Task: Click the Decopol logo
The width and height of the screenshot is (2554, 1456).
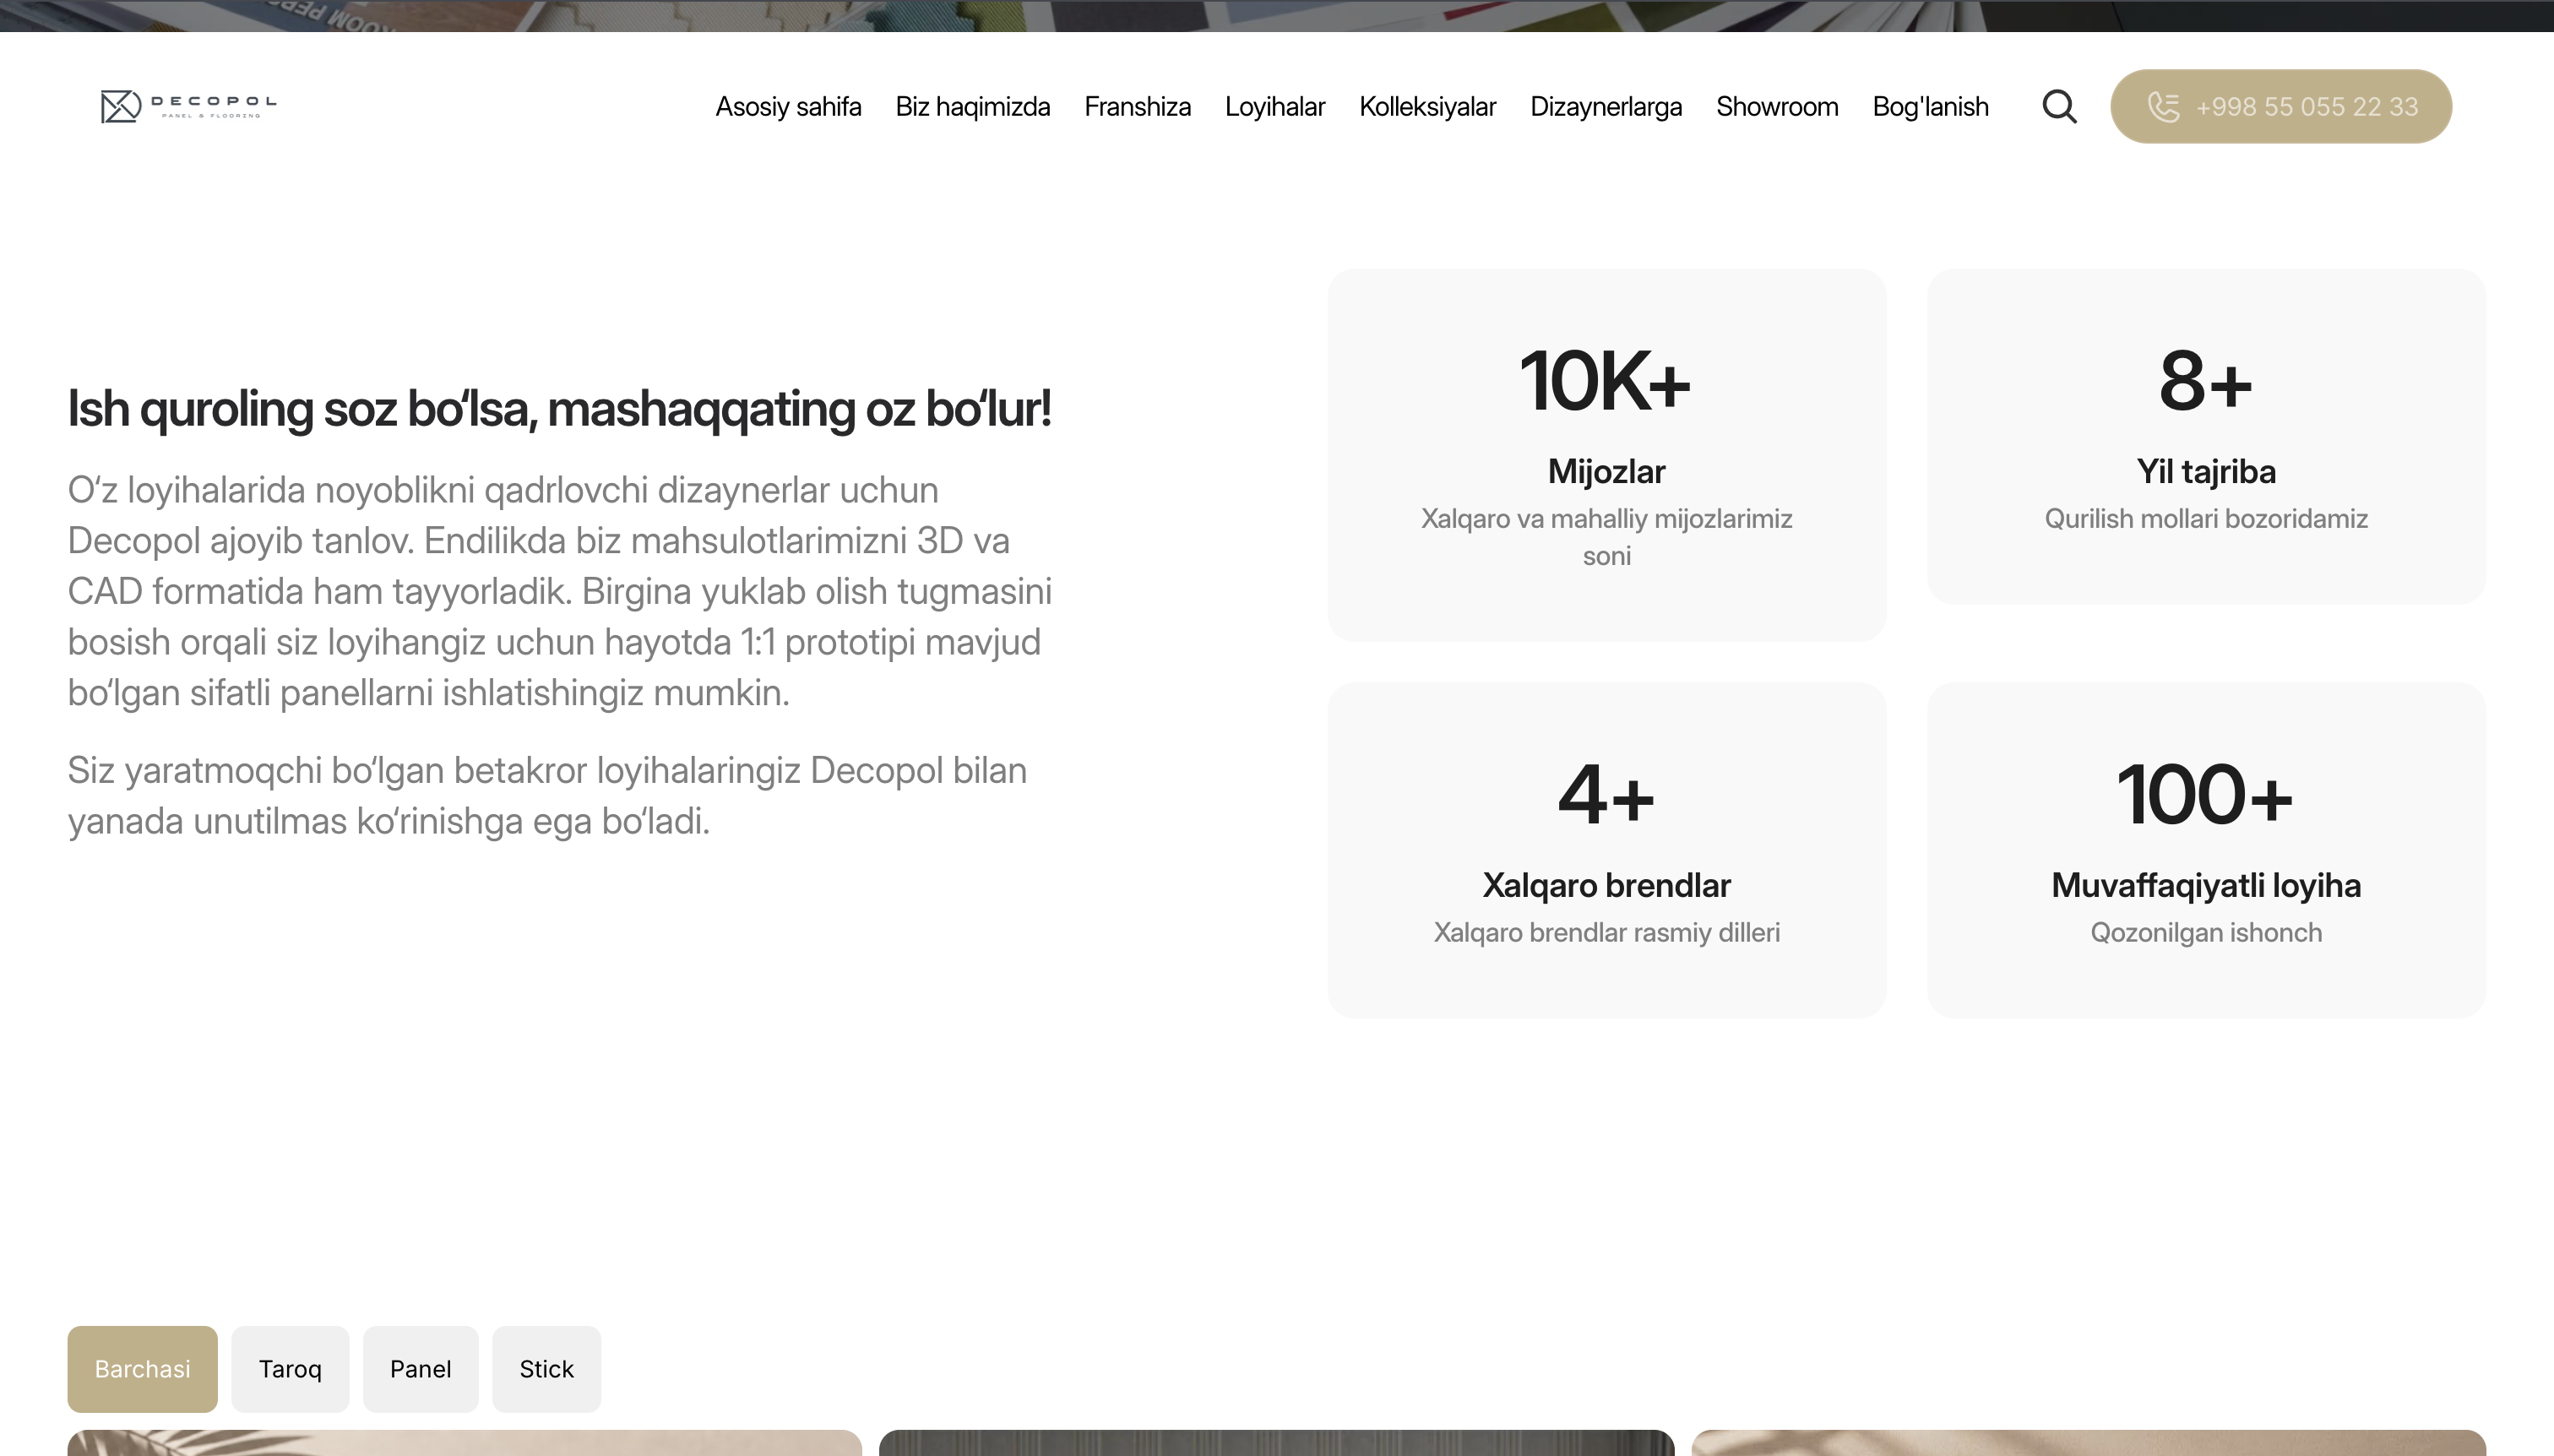Action: pyautogui.click(x=188, y=106)
